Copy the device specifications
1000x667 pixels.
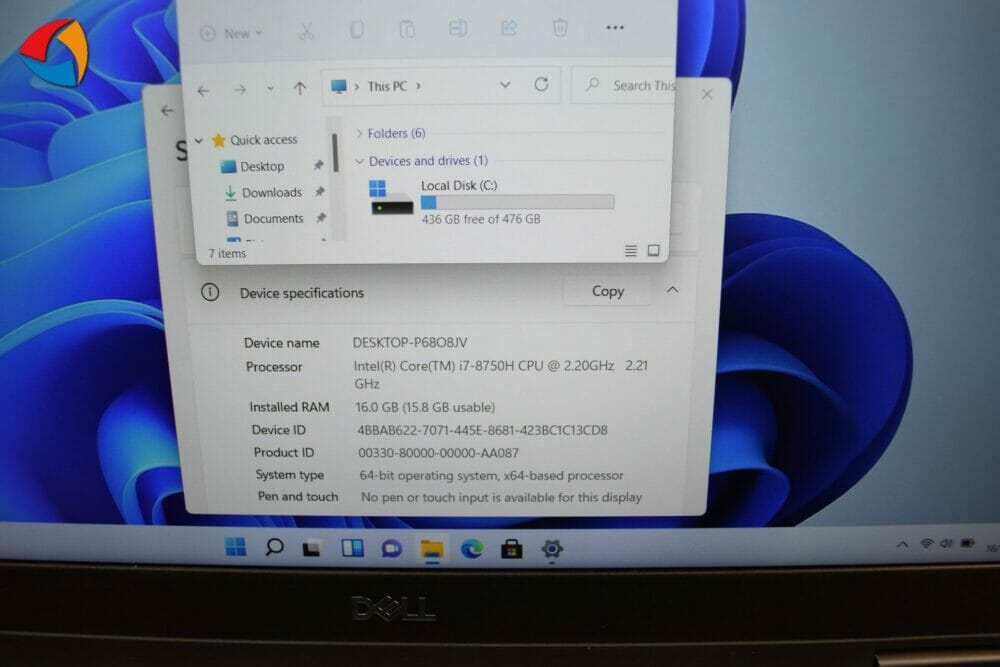[608, 291]
